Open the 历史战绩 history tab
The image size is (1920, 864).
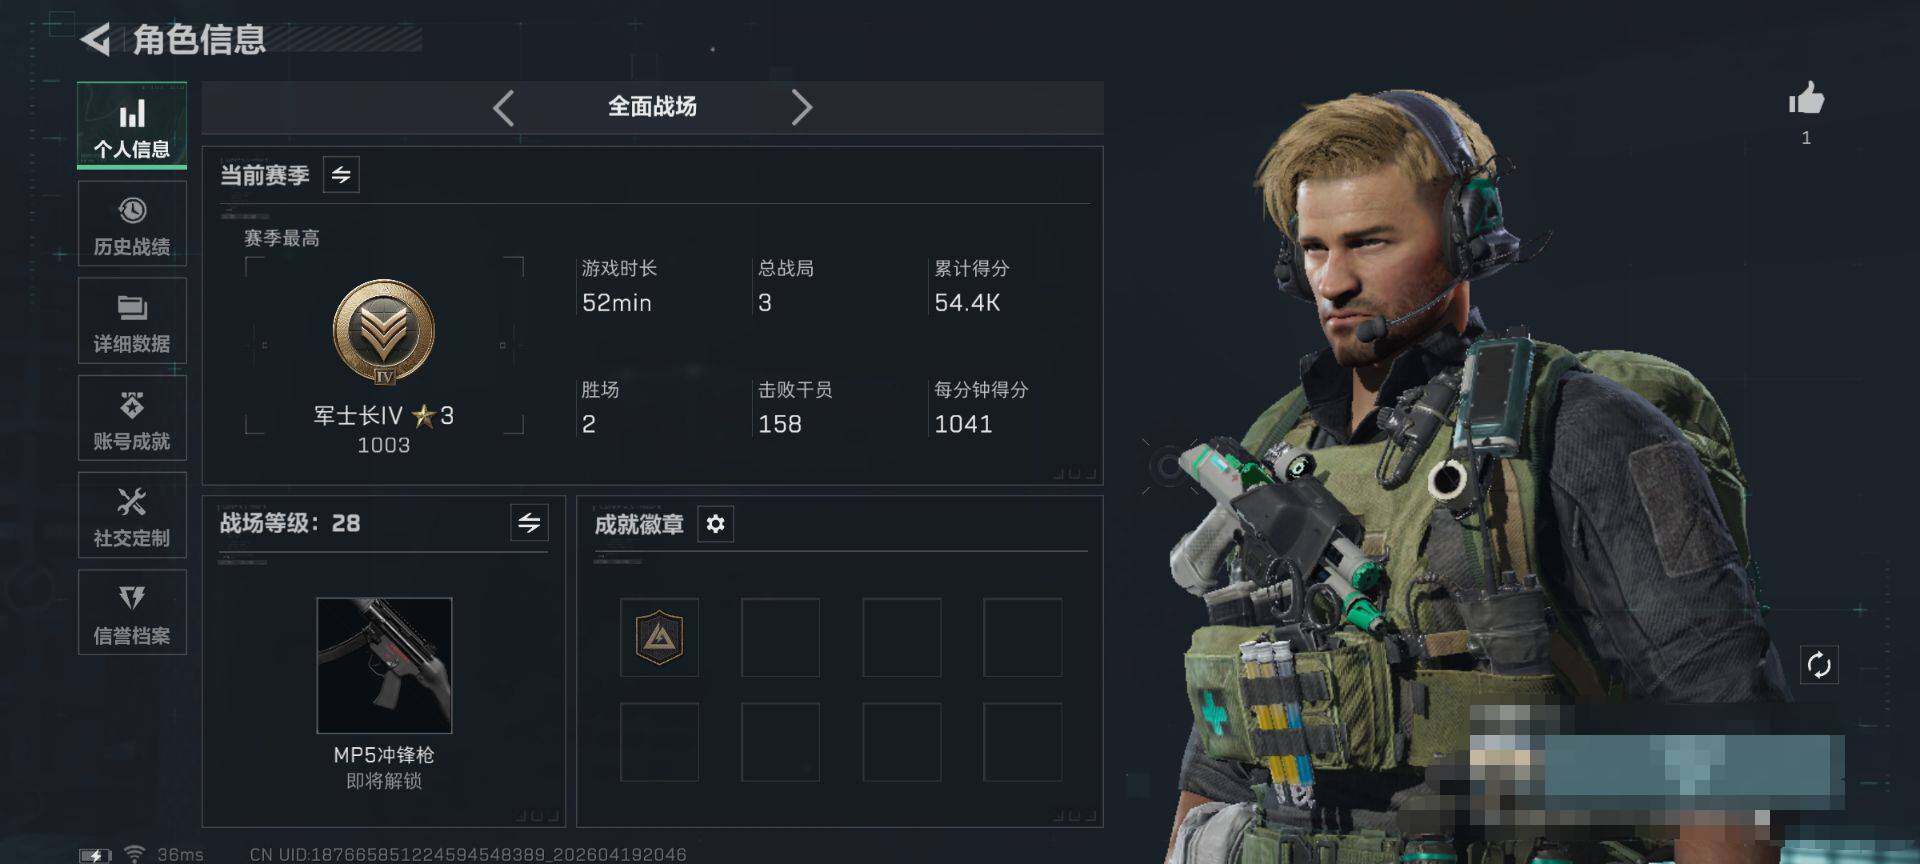[x=132, y=223]
